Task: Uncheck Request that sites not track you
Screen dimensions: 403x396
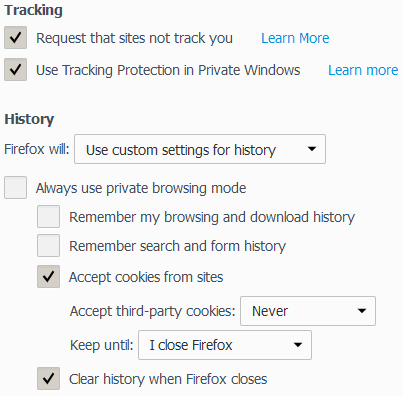Action: [x=15, y=38]
